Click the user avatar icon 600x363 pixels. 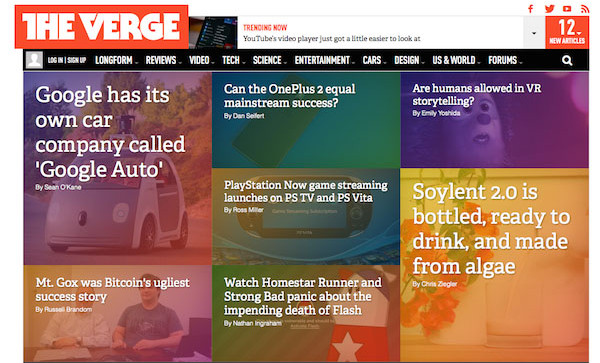coord(34,60)
